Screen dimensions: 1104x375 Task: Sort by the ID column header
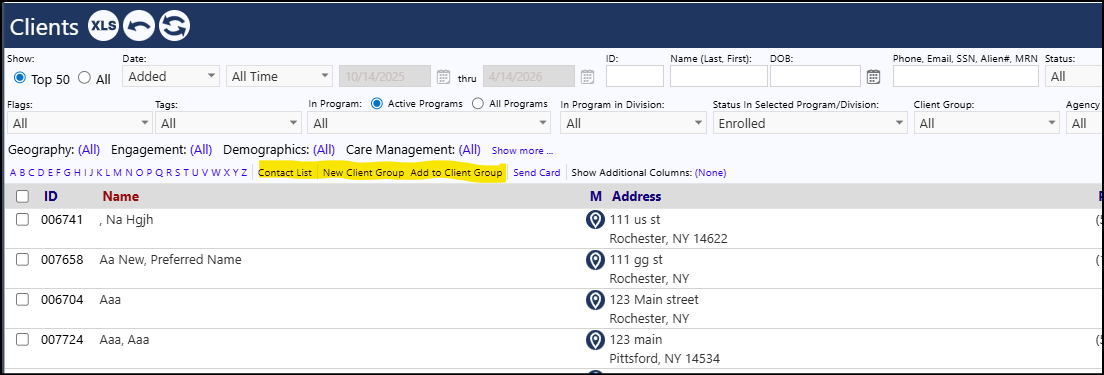point(51,196)
